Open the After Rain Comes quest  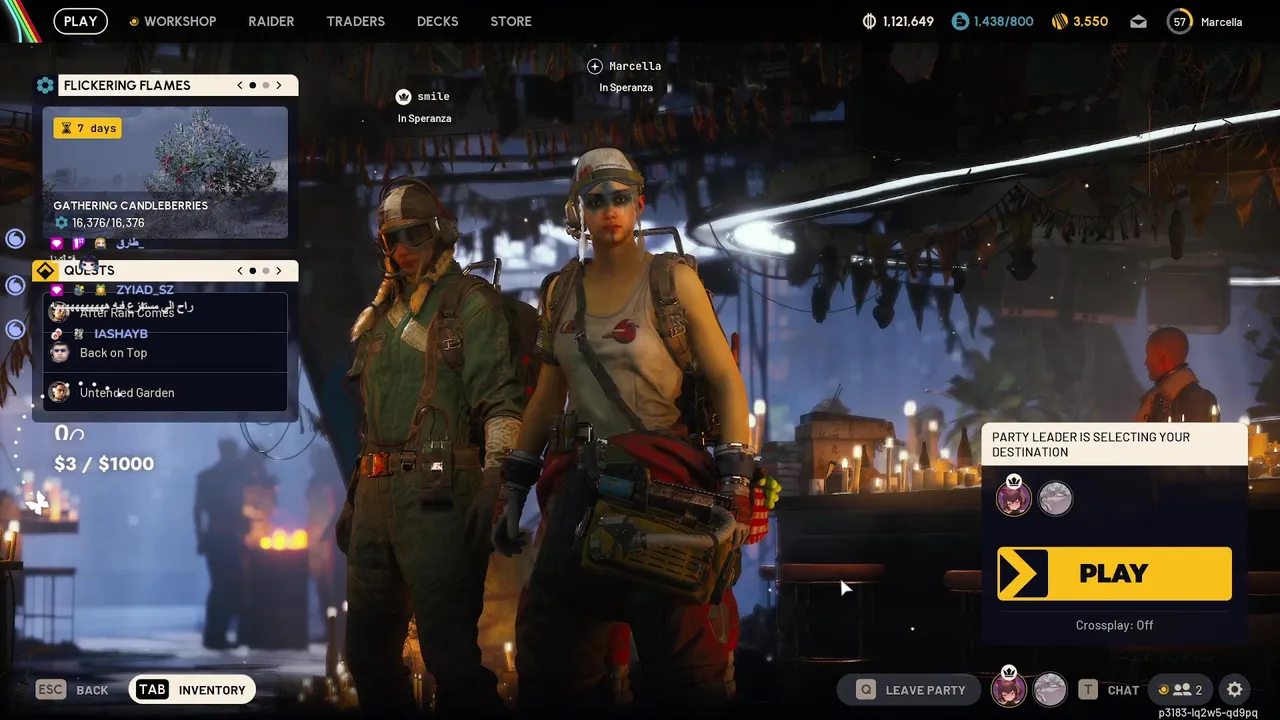(165, 313)
